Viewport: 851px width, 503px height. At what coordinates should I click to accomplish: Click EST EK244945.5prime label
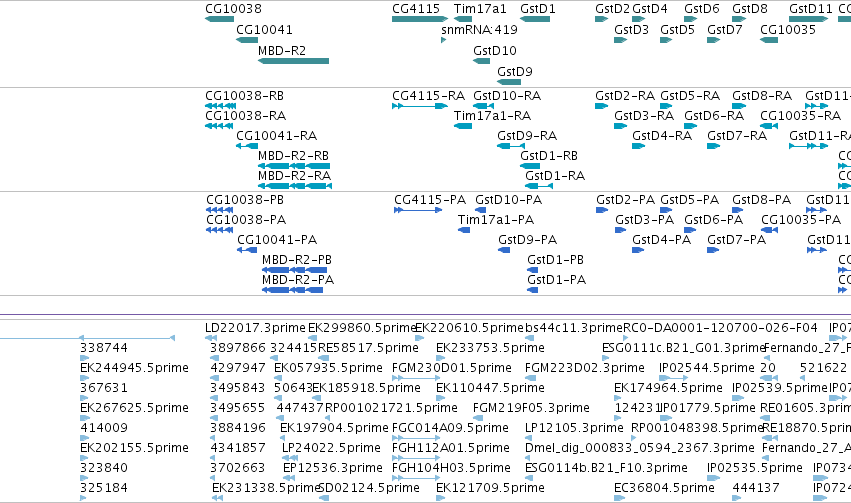point(135,368)
